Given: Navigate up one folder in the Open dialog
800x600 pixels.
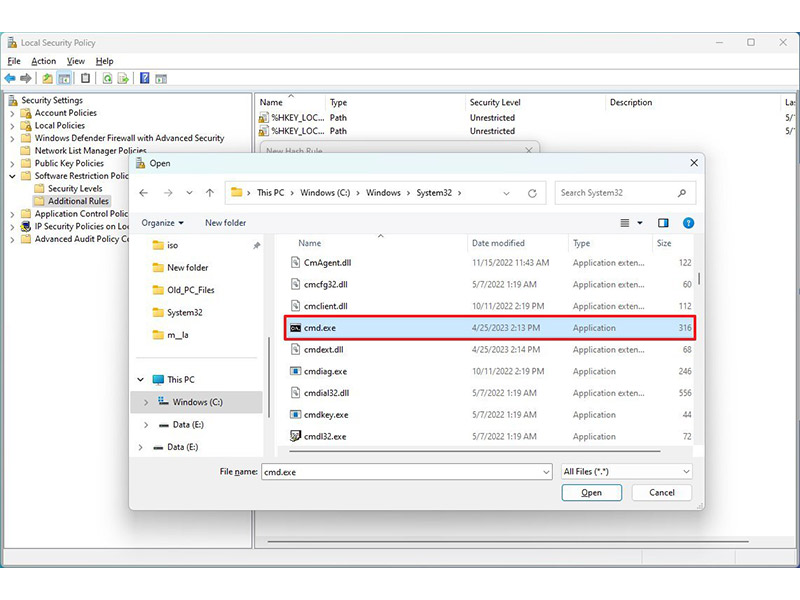Looking at the screenshot, I should tap(210, 193).
